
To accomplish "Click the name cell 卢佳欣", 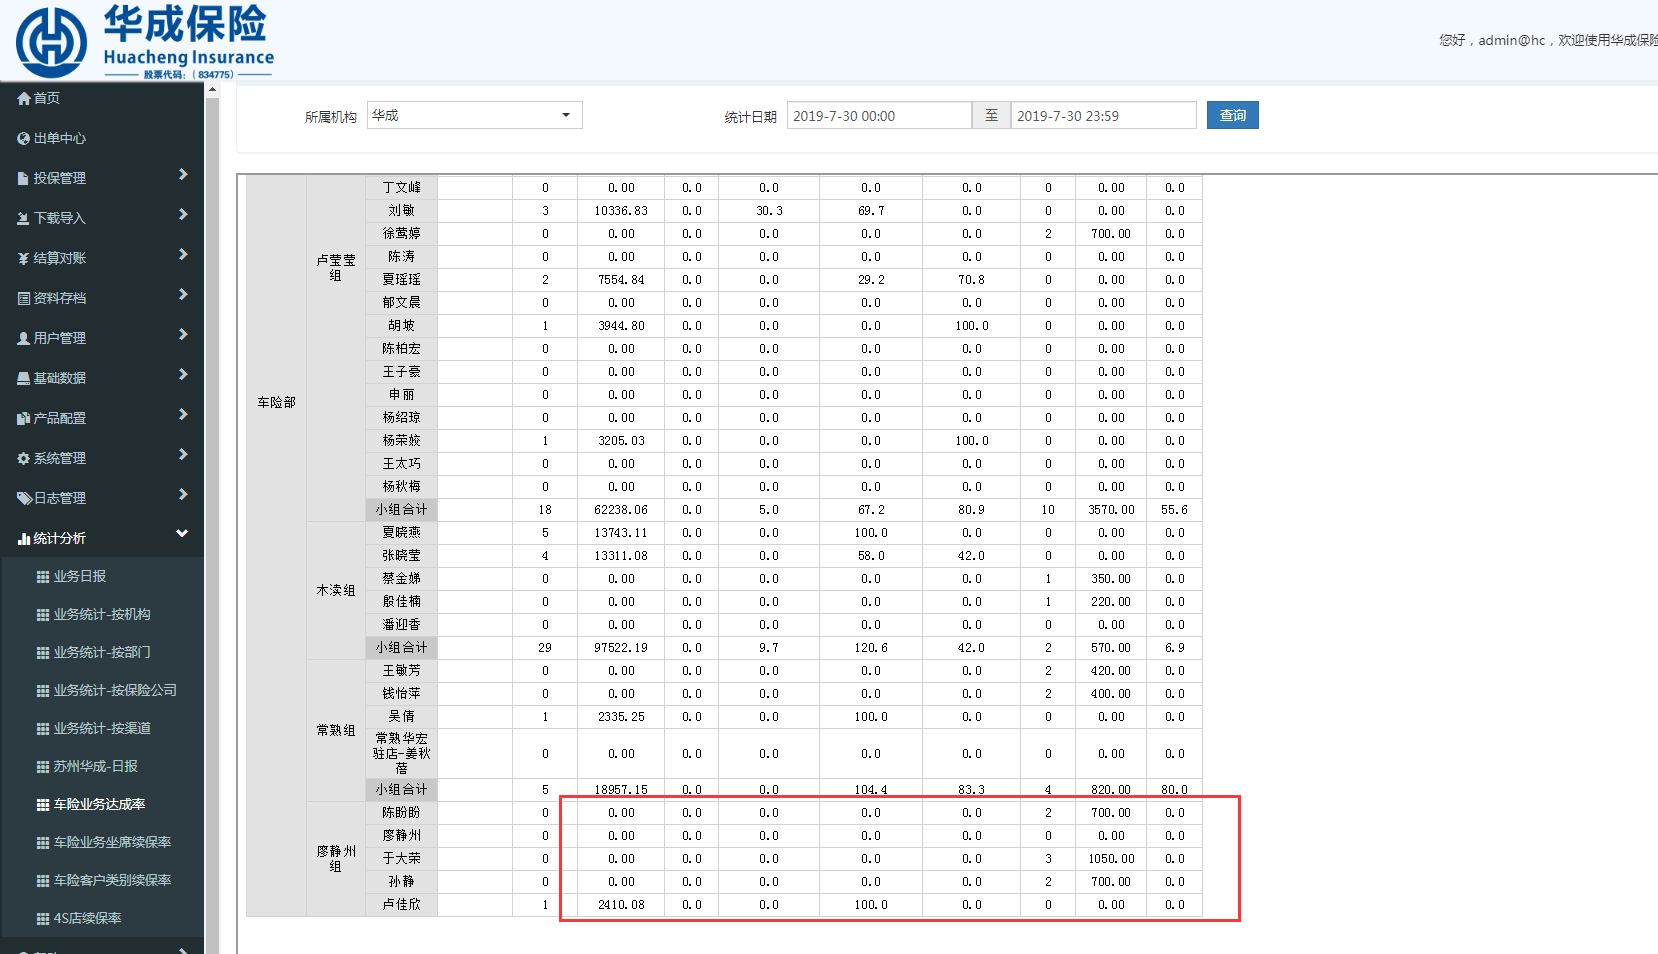I will [401, 905].
